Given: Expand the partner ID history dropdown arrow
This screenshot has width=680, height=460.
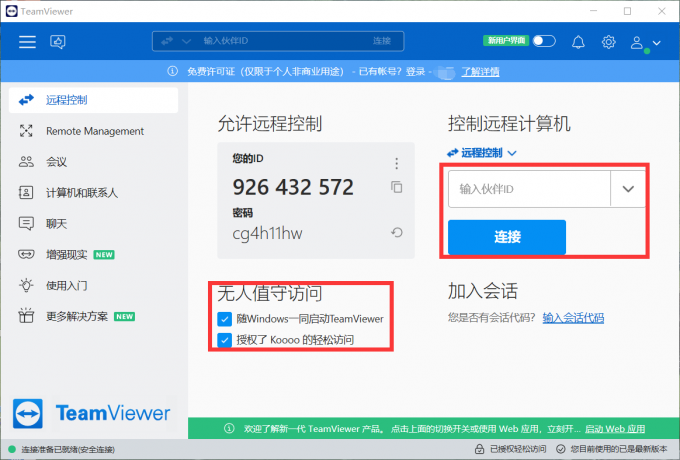Looking at the screenshot, I should coord(628,189).
